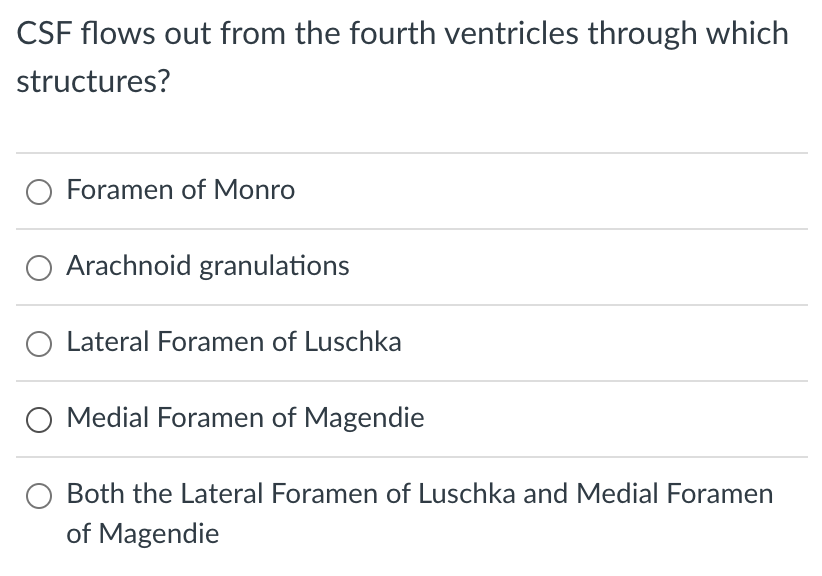The height and width of the screenshot is (576, 822).
Task: Click the Medial Foramen of Magendie label
Action: click(x=245, y=418)
